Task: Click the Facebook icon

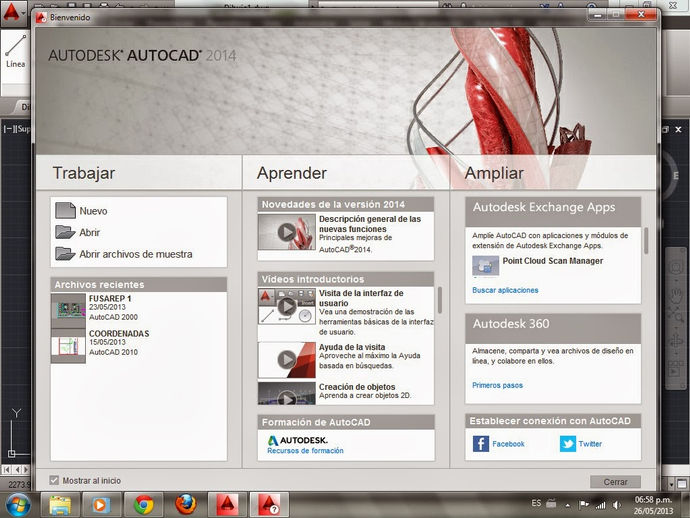Action: [481, 444]
